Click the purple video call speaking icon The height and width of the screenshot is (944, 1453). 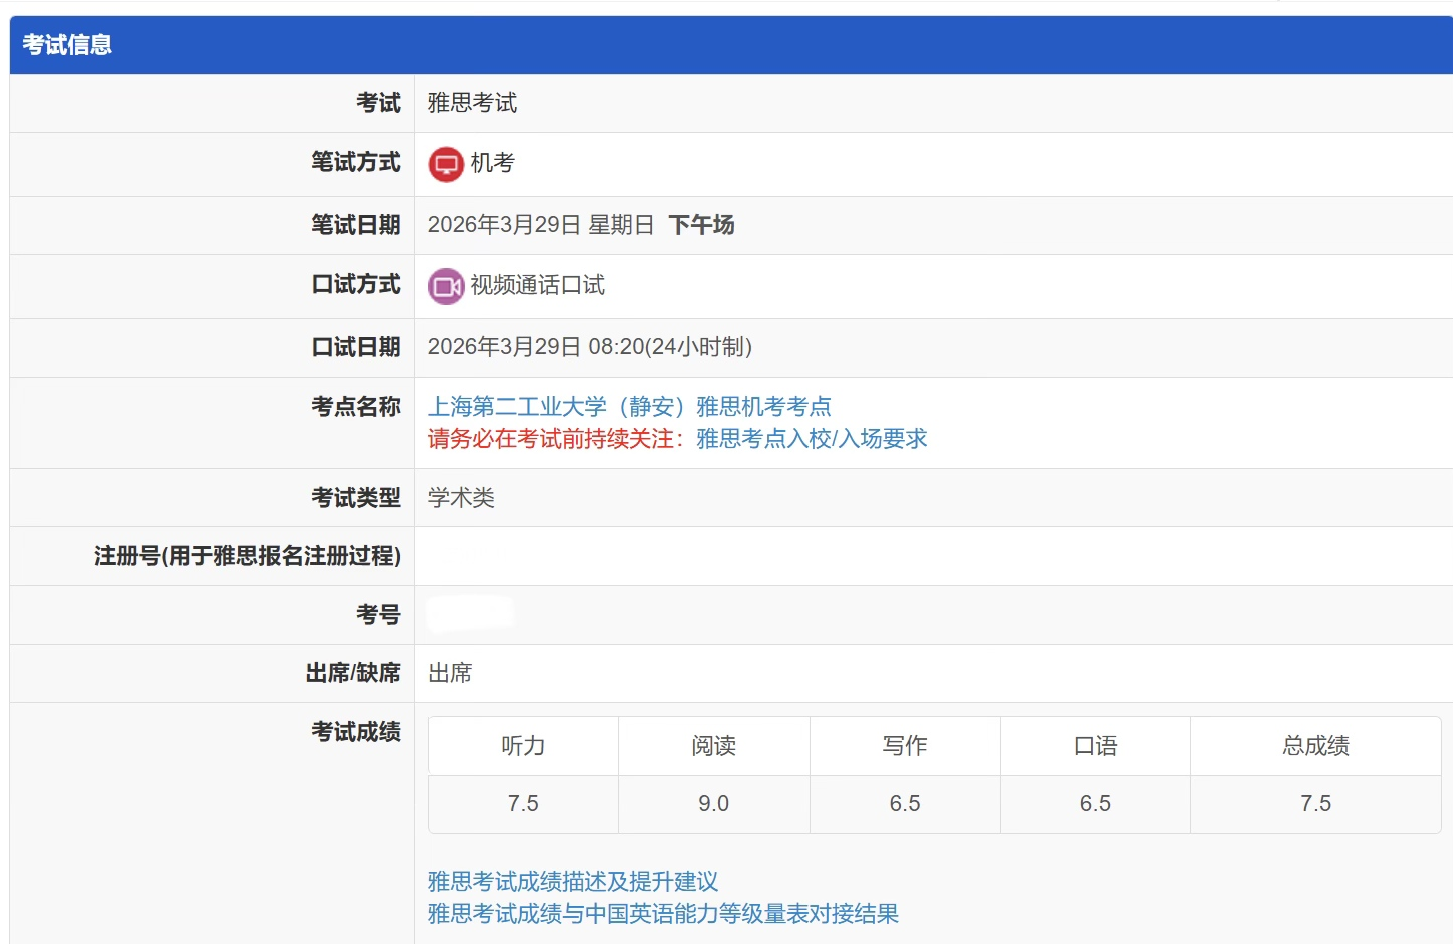coord(446,286)
